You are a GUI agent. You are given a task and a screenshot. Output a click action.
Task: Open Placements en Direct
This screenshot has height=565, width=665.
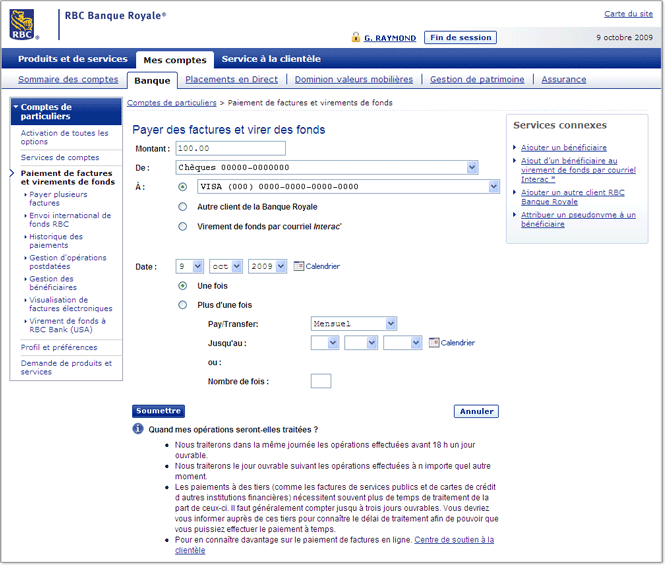tap(231, 79)
